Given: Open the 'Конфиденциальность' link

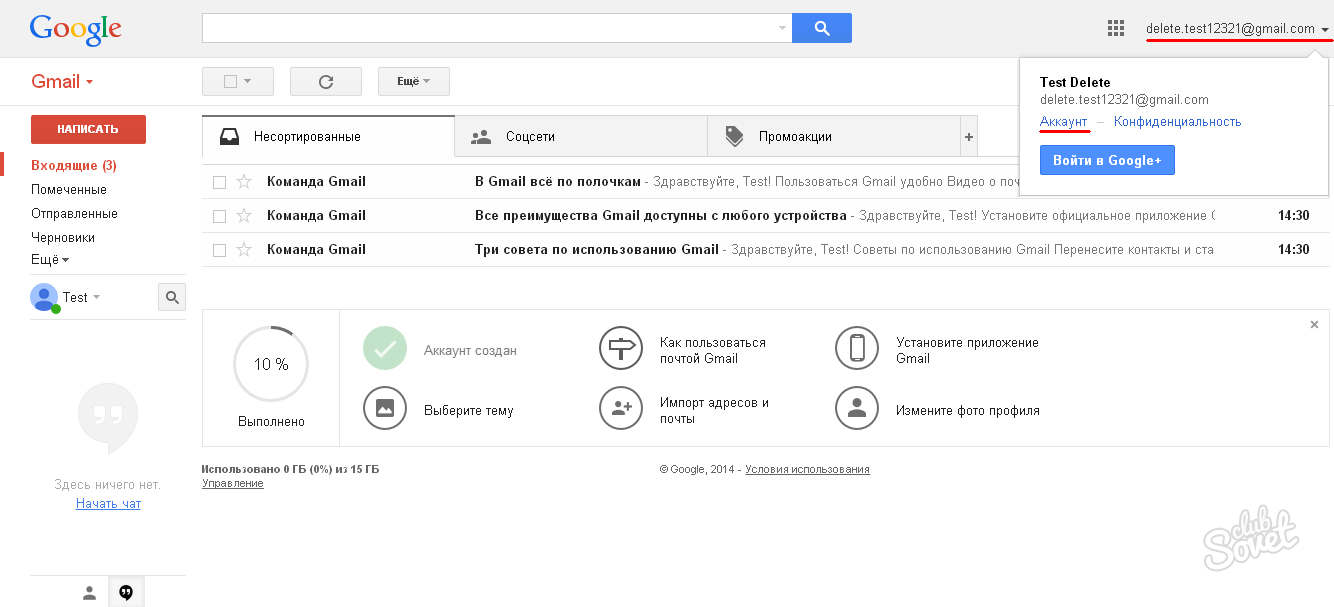Looking at the screenshot, I should [x=1178, y=122].
